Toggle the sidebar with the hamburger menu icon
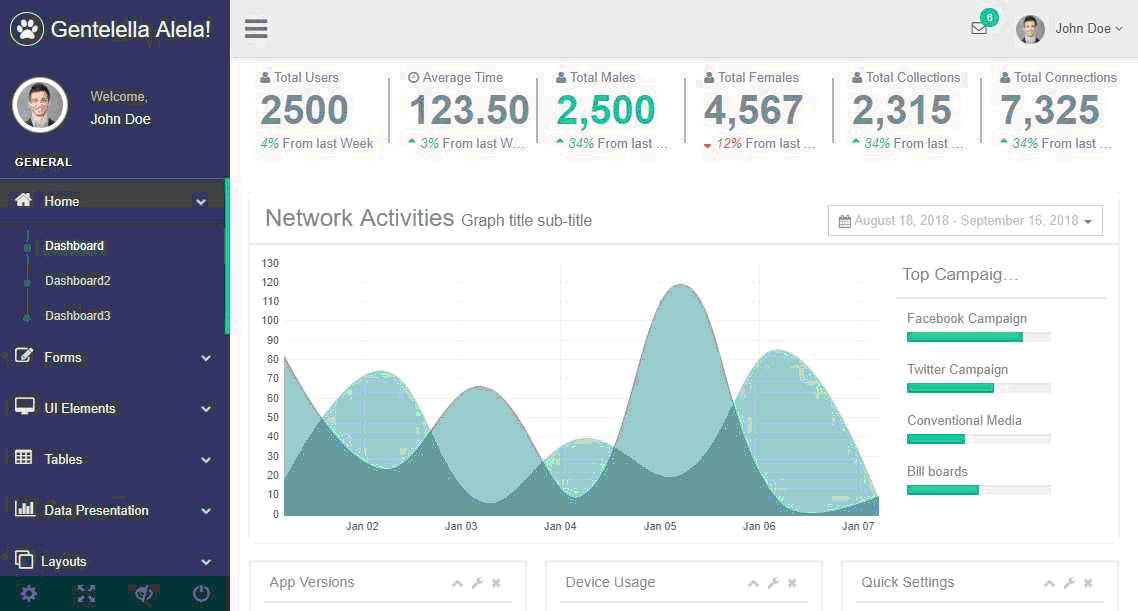 (256, 28)
